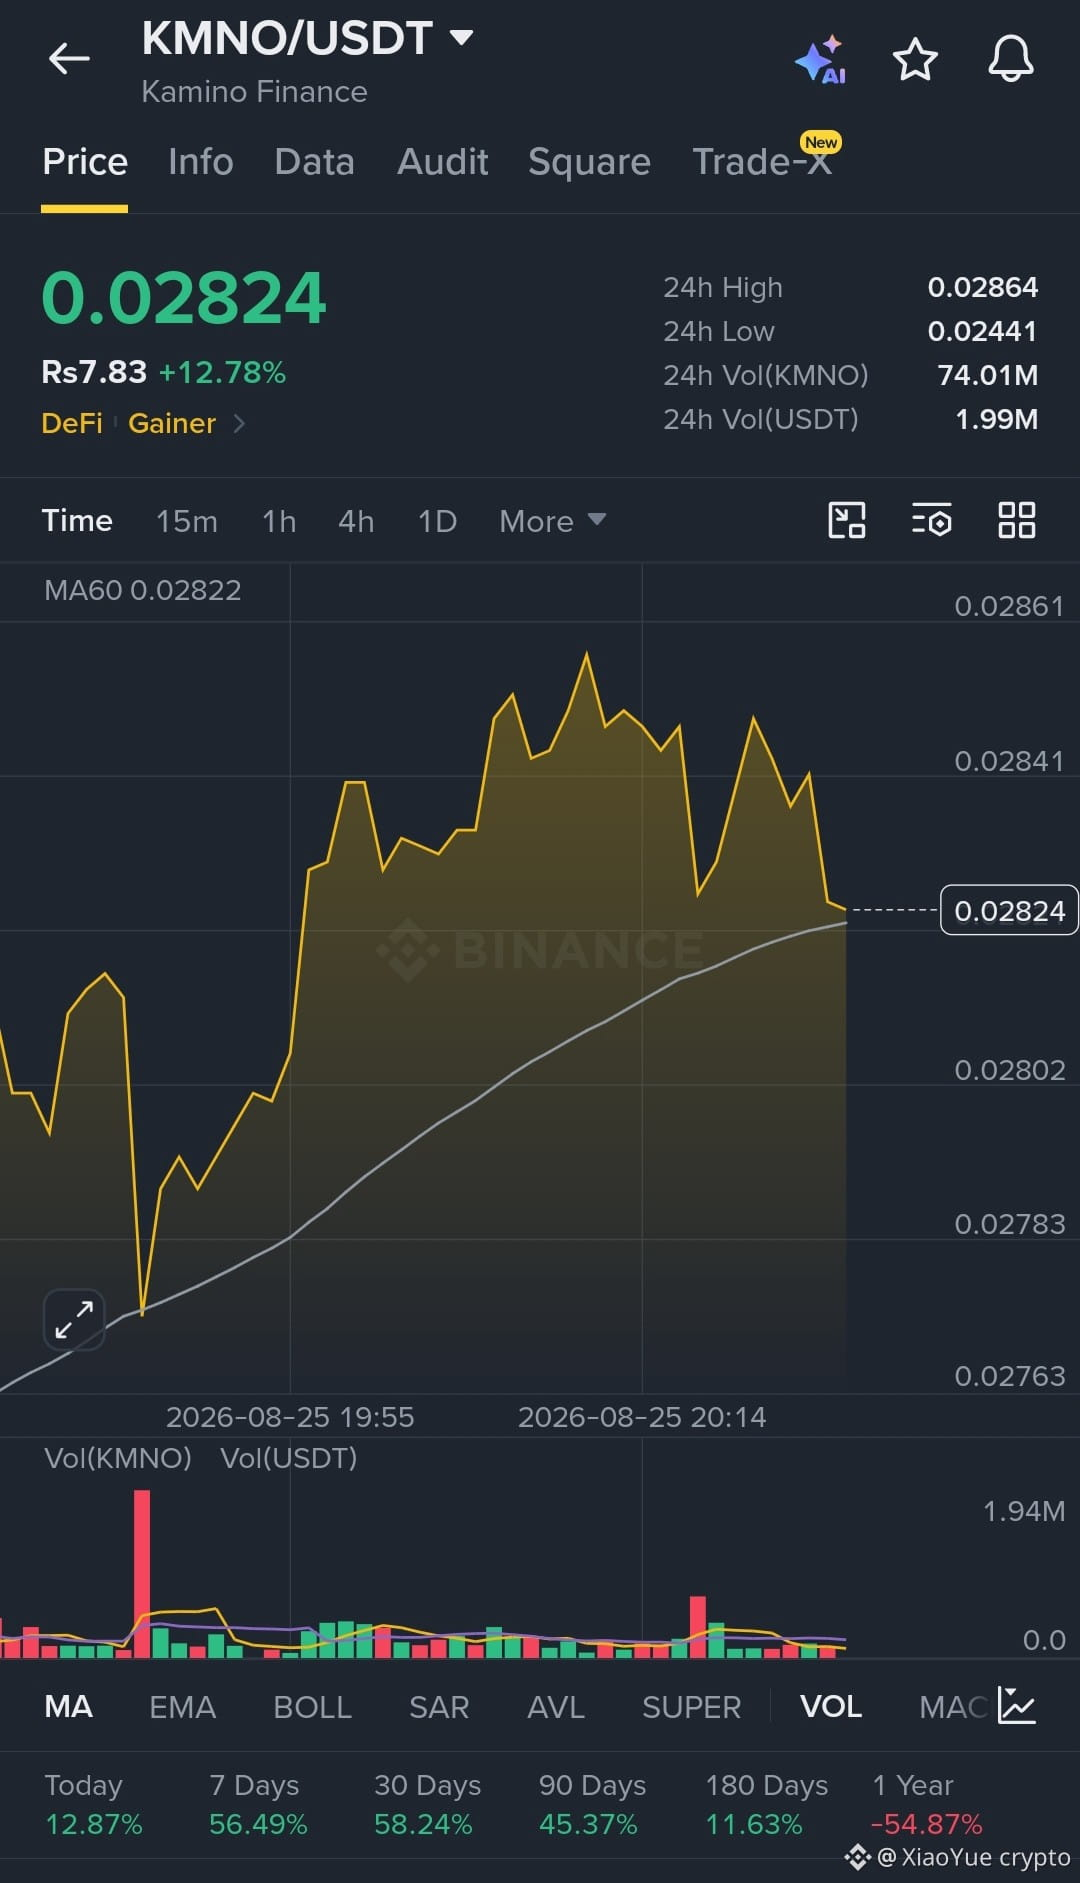
Task: Tap the DeFi category tag
Action: (72, 423)
